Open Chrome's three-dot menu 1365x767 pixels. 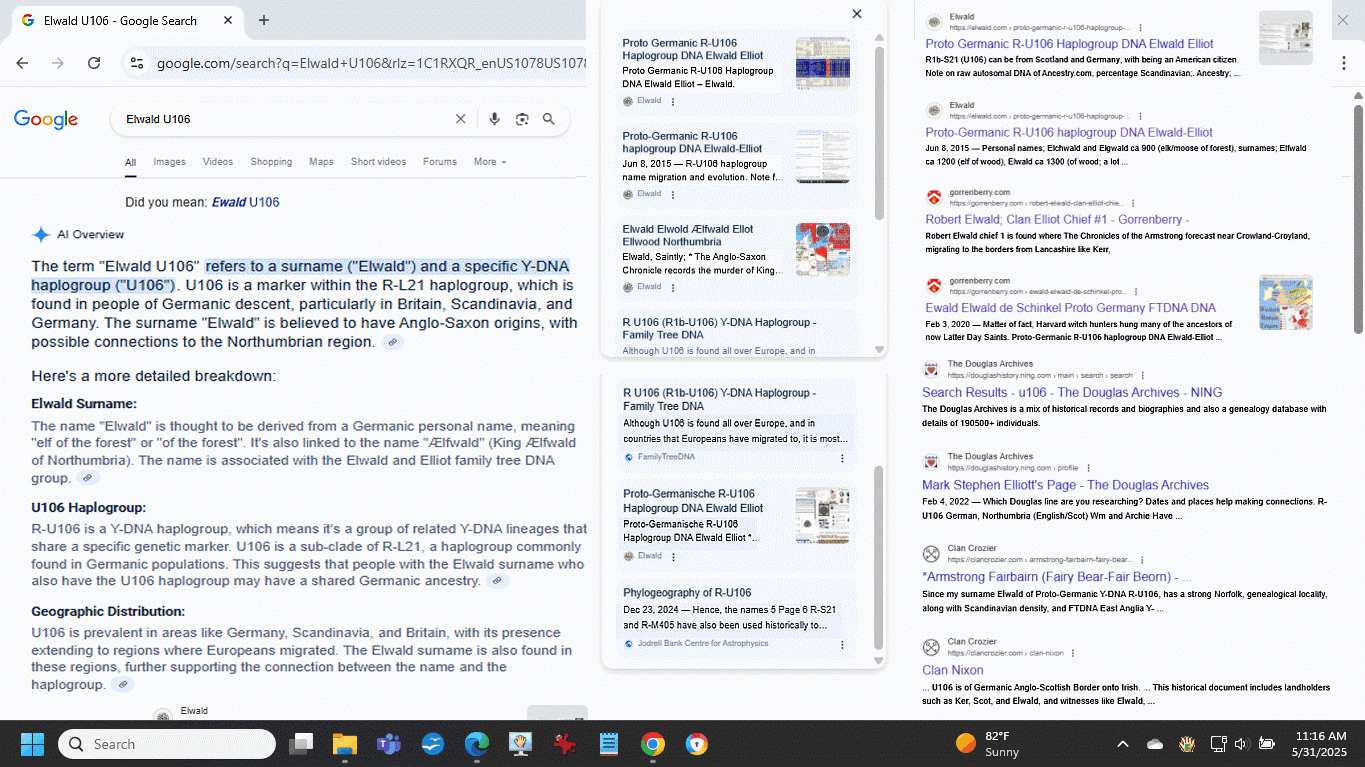point(1344,63)
